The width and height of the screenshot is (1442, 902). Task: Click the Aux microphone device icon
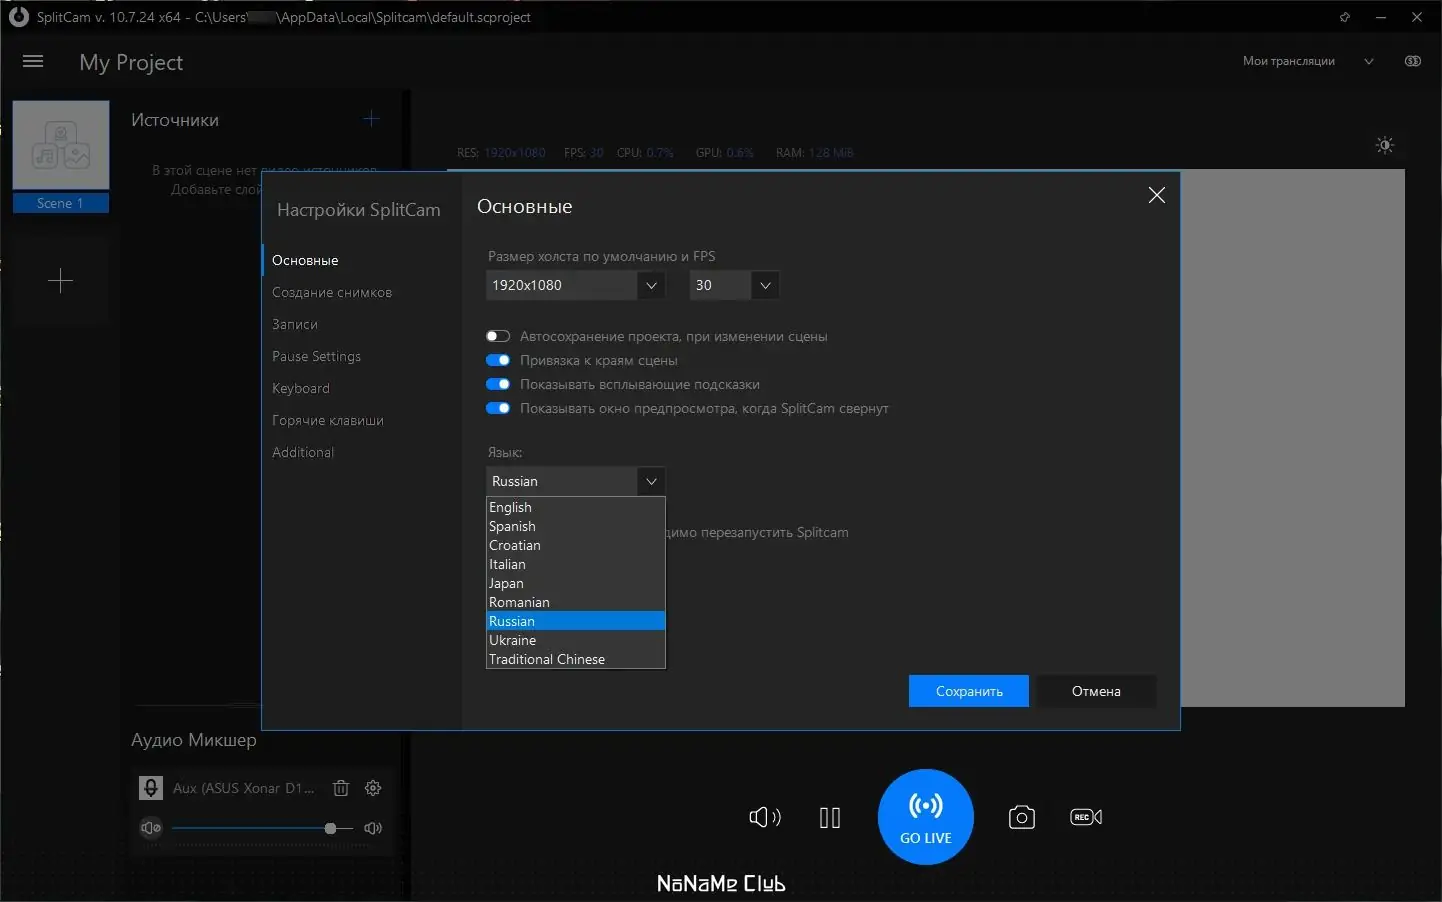pos(151,788)
